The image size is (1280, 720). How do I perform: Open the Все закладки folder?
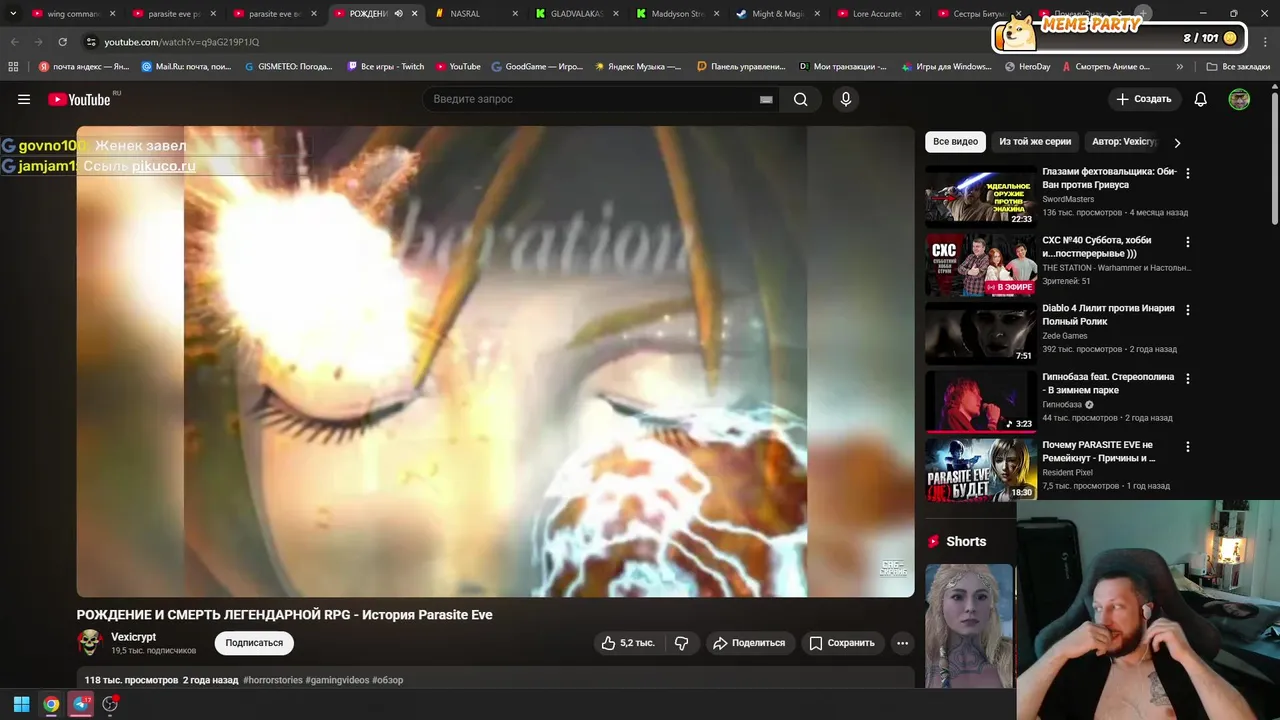(1238, 67)
